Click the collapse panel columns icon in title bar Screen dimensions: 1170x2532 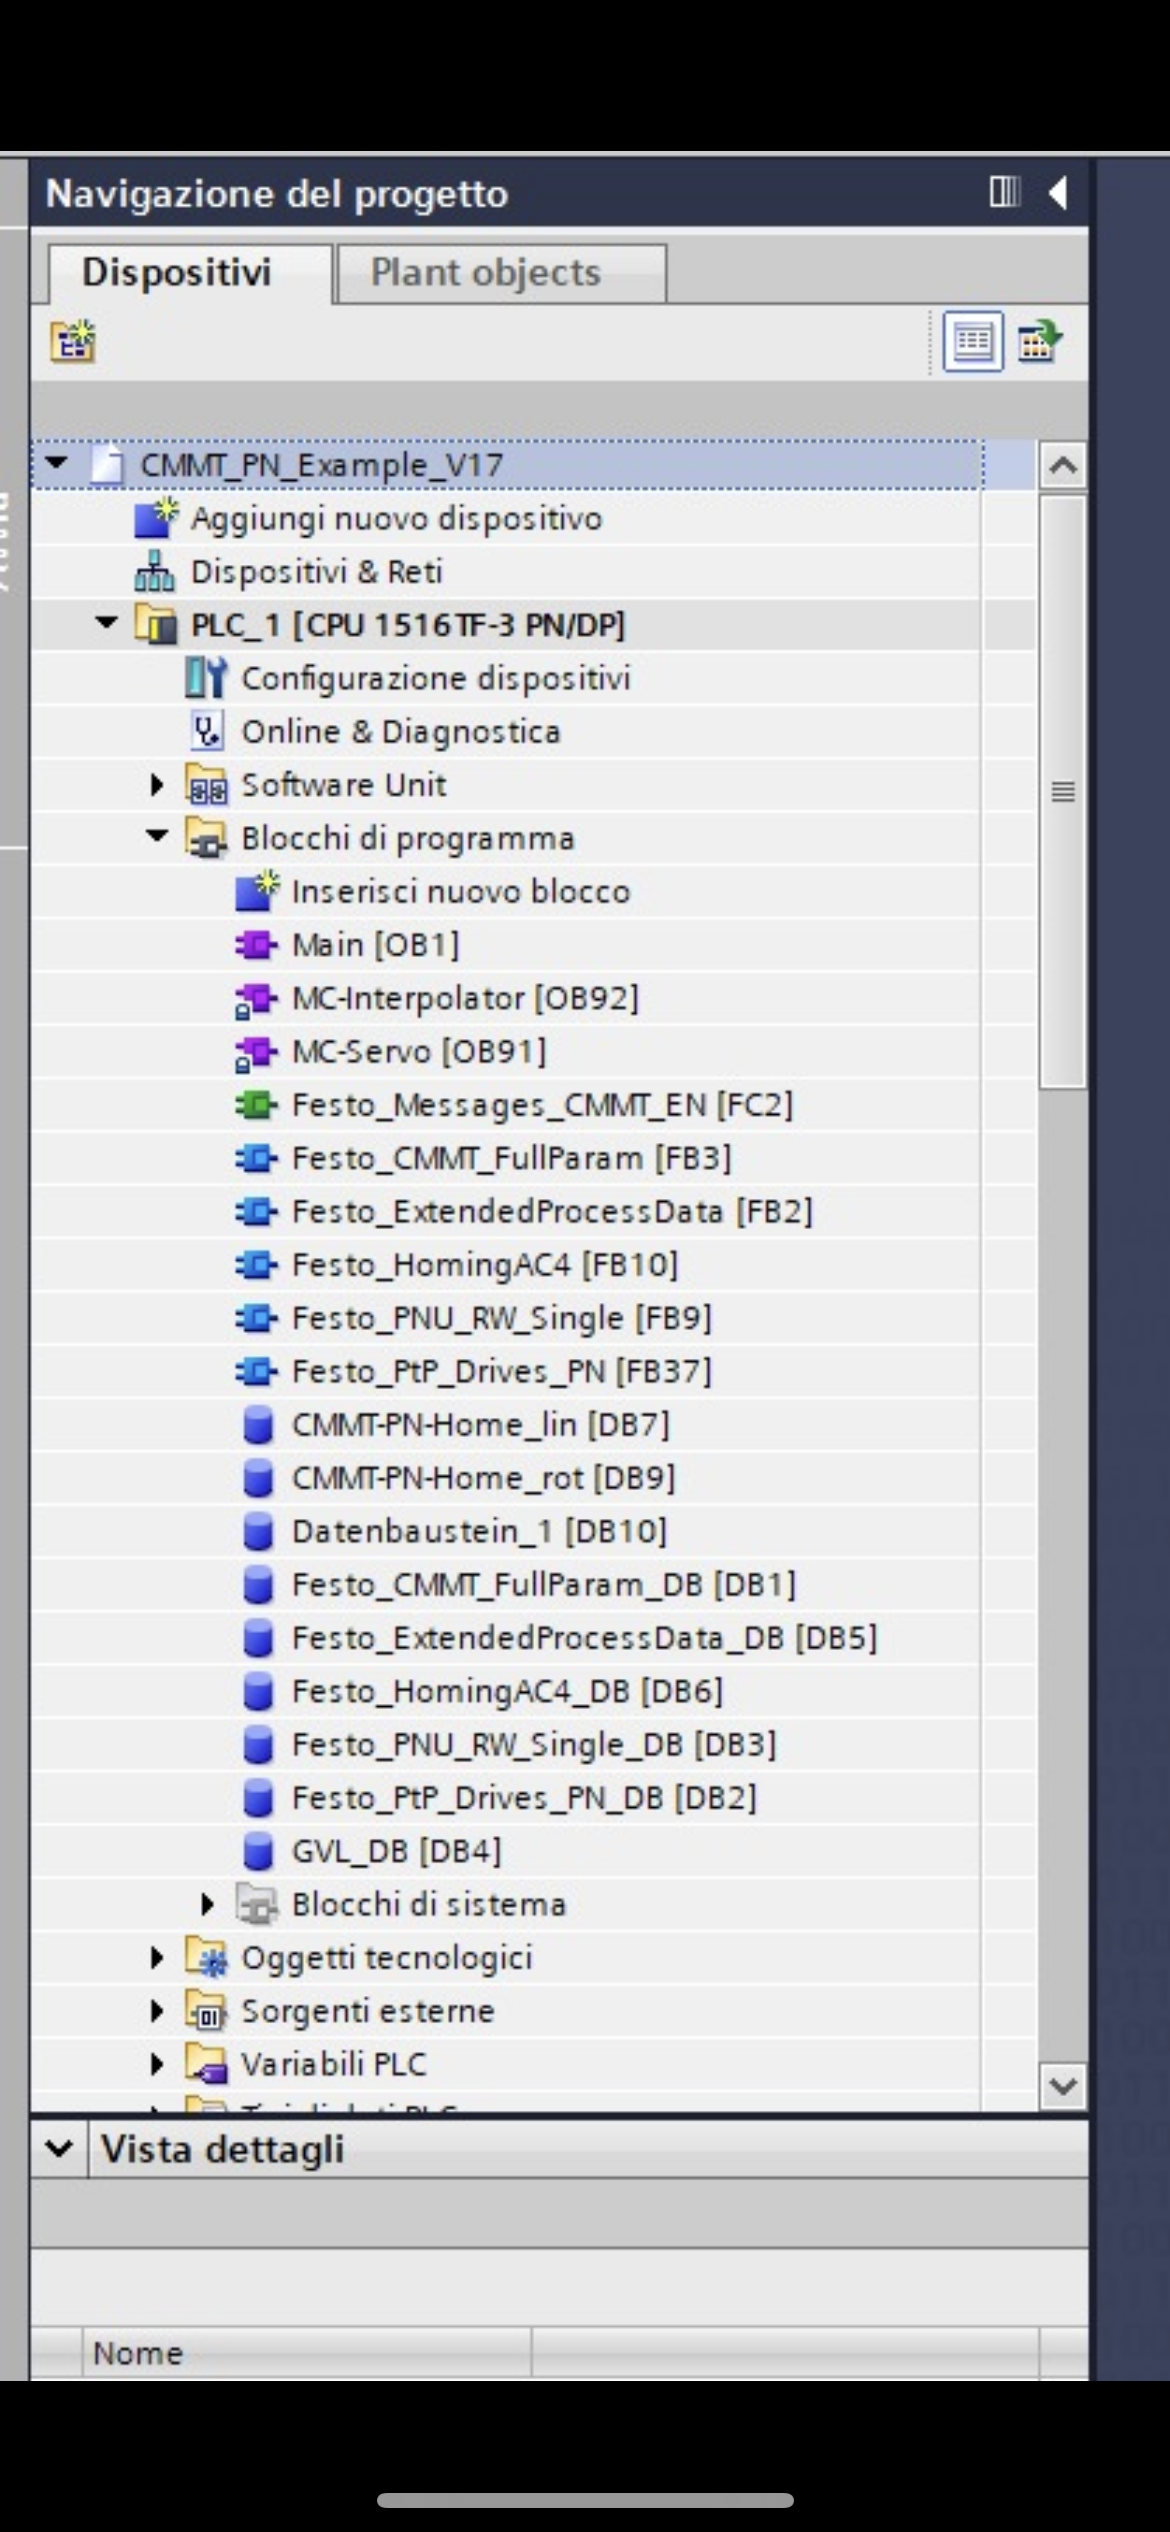tap(1004, 191)
